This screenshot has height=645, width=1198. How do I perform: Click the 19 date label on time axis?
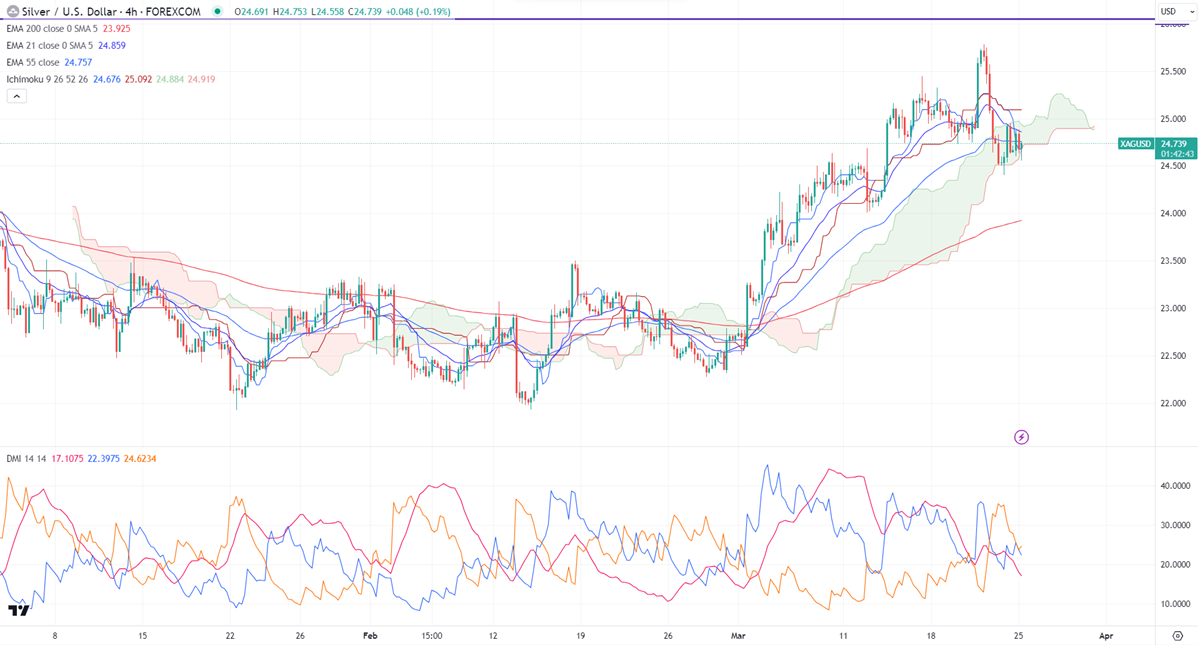tap(581, 636)
